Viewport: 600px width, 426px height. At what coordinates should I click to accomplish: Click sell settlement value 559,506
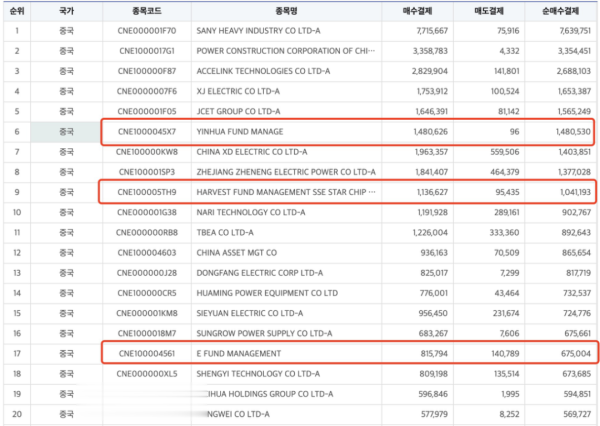click(x=505, y=152)
